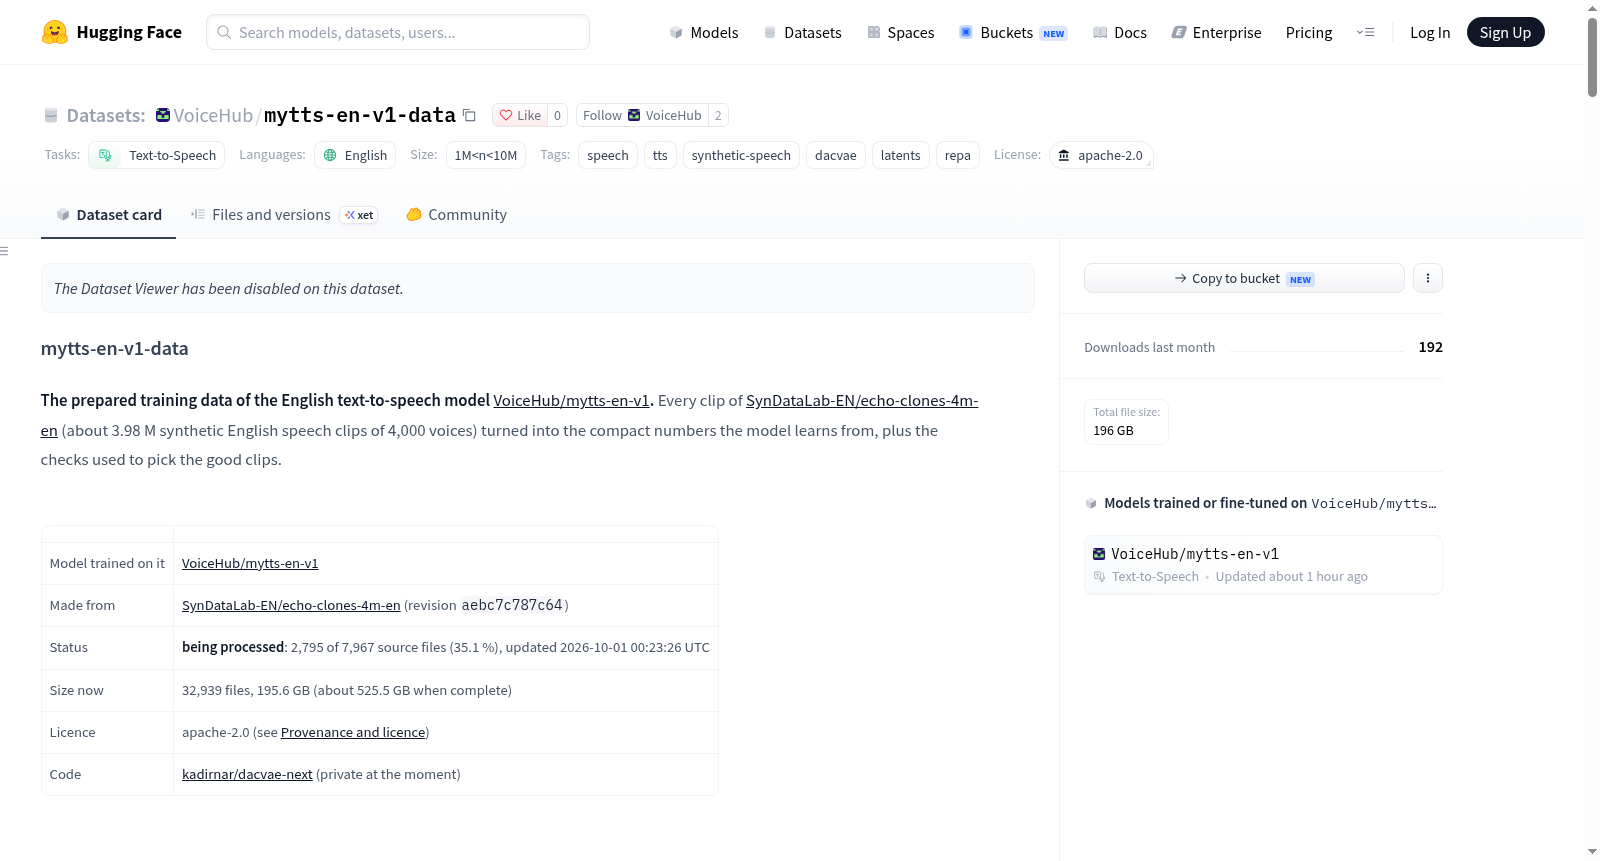Copy dataset name with the copy icon
Image resolution: width=1600 pixels, height=861 pixels.
point(469,115)
